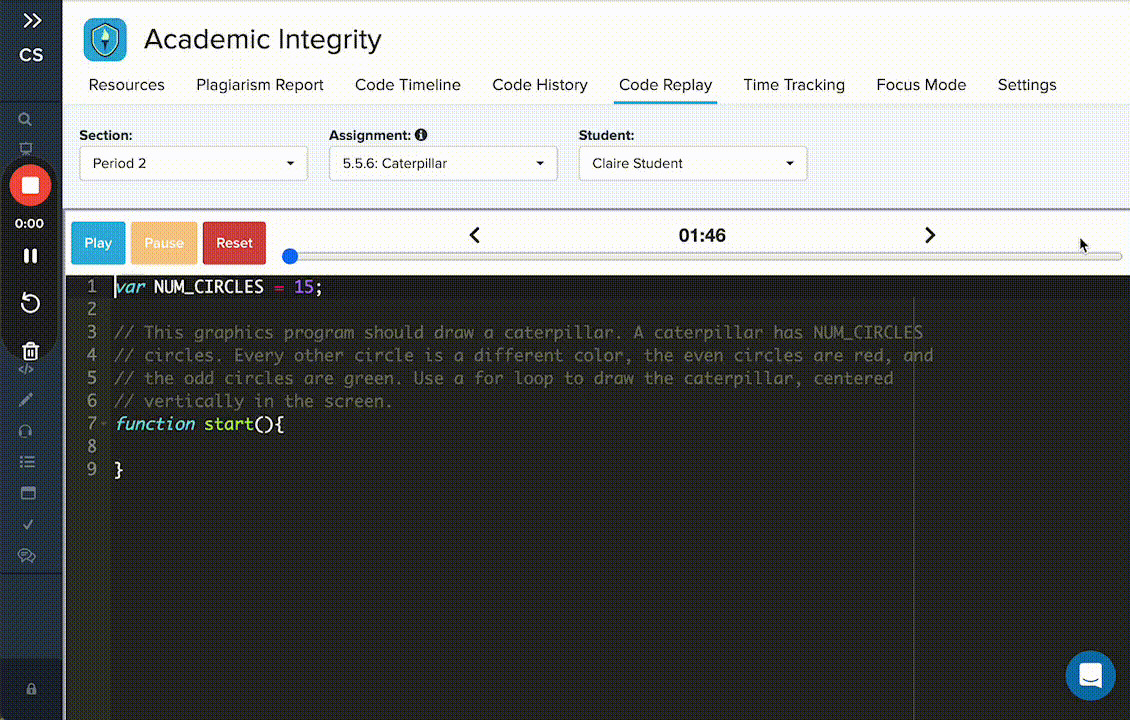Switch to the Plagiarism Report tab

pyautogui.click(x=260, y=85)
